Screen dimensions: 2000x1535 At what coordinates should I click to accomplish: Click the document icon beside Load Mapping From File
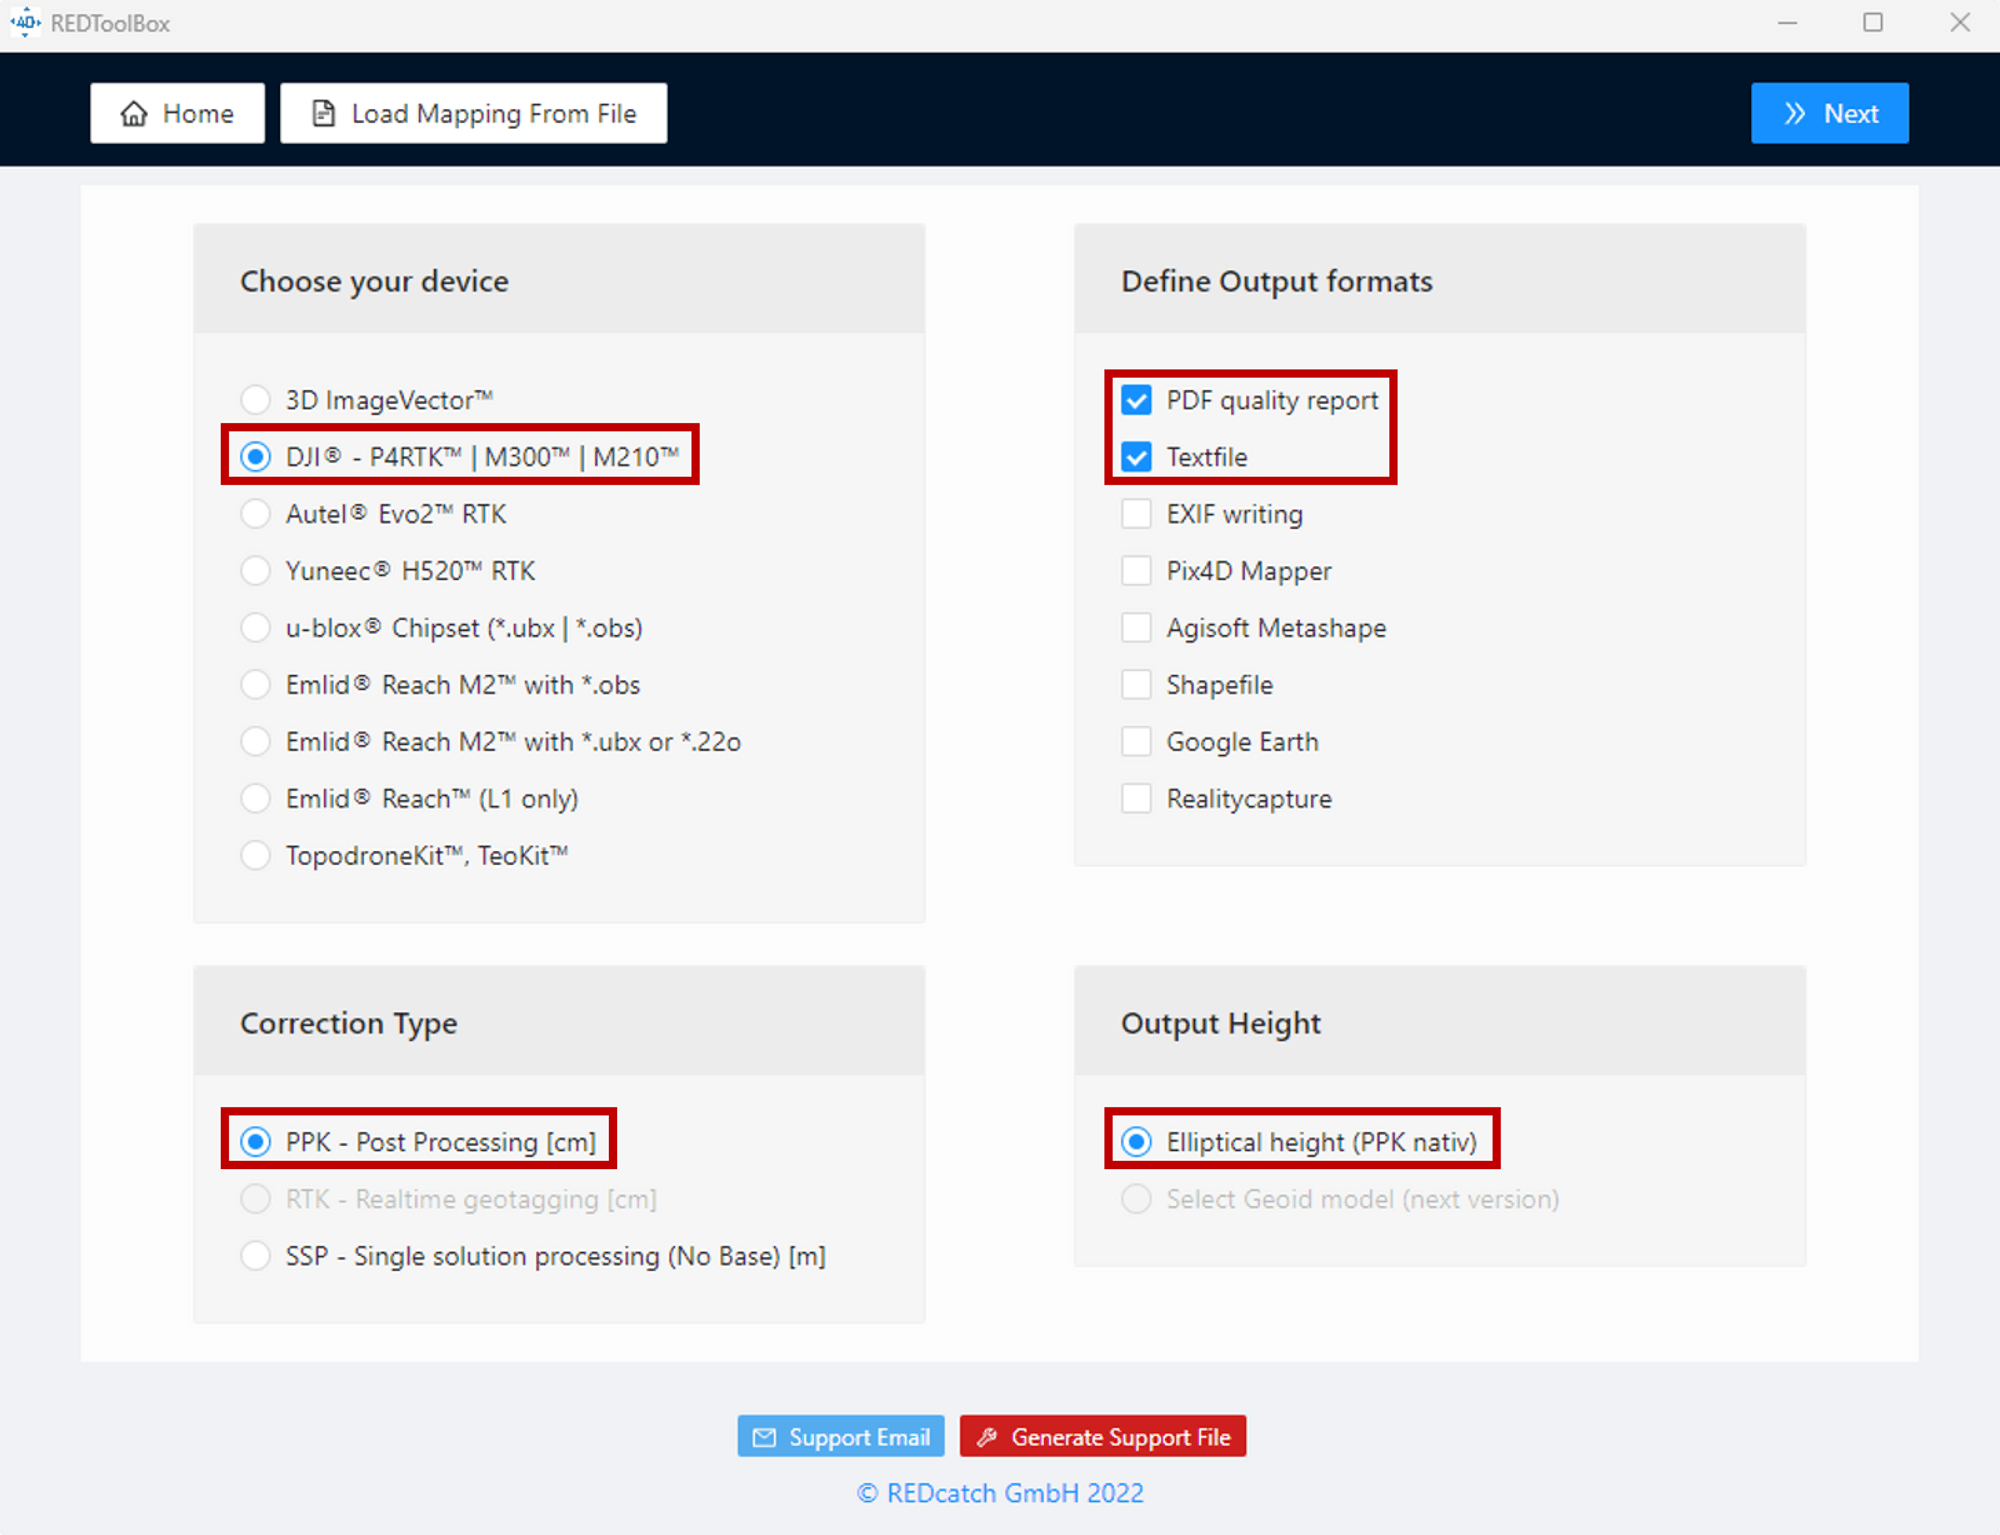pyautogui.click(x=322, y=113)
